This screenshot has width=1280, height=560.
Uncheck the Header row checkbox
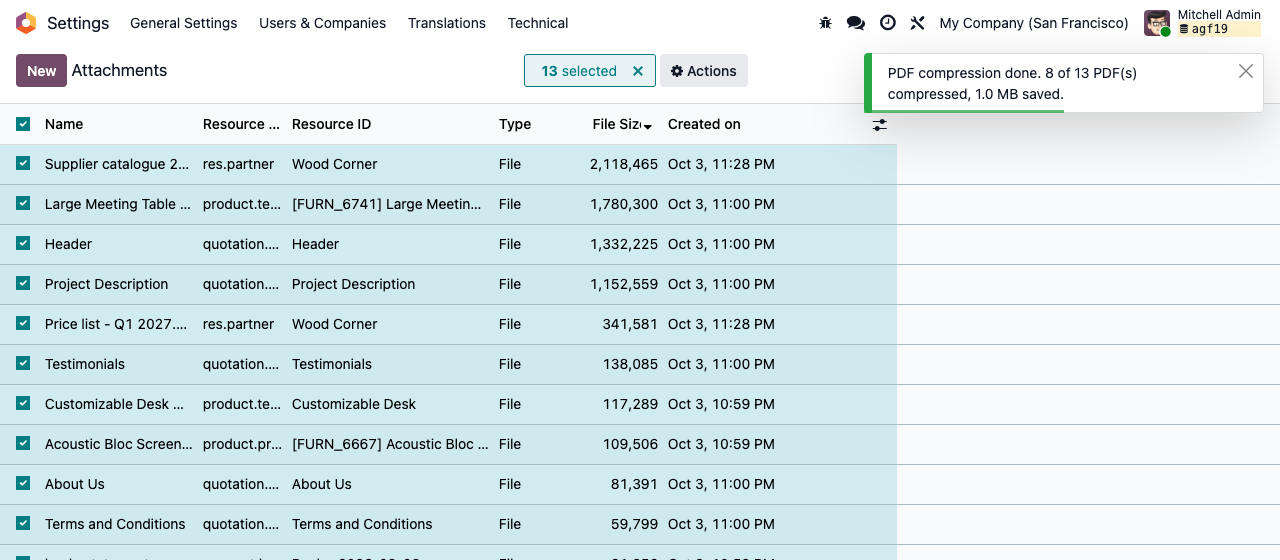pyautogui.click(x=23, y=243)
